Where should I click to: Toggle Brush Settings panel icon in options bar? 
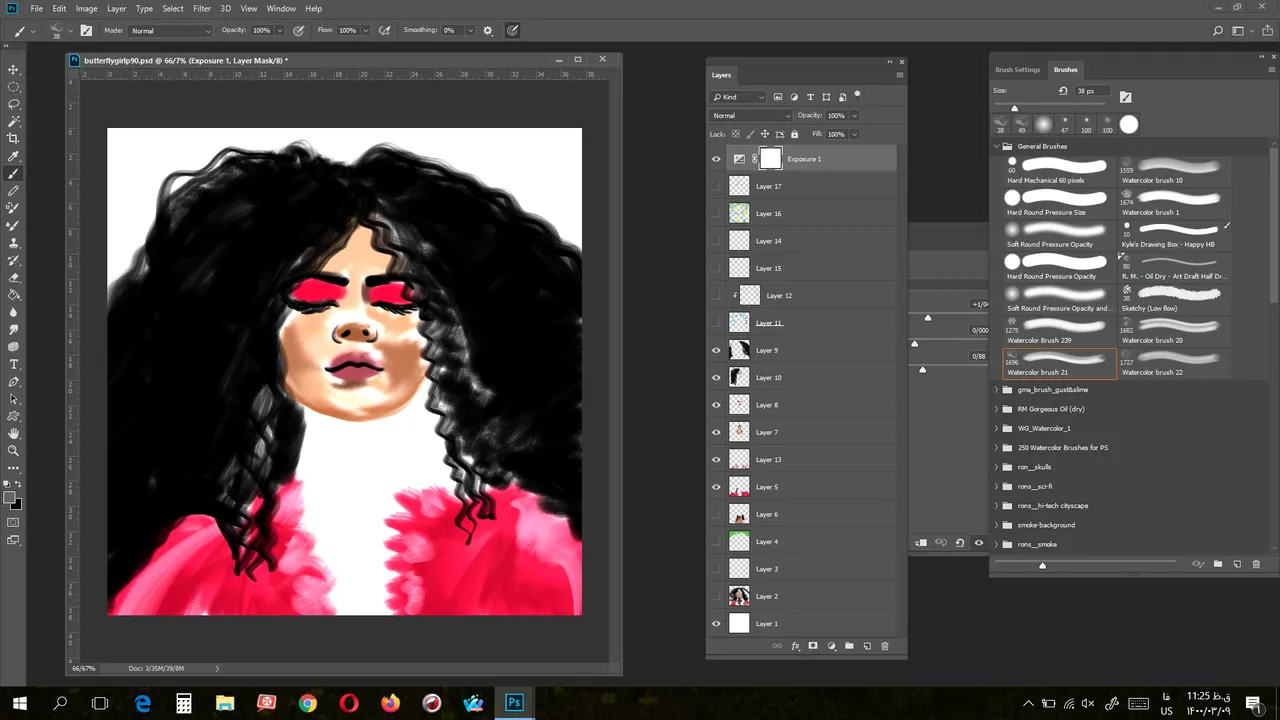pos(87,30)
